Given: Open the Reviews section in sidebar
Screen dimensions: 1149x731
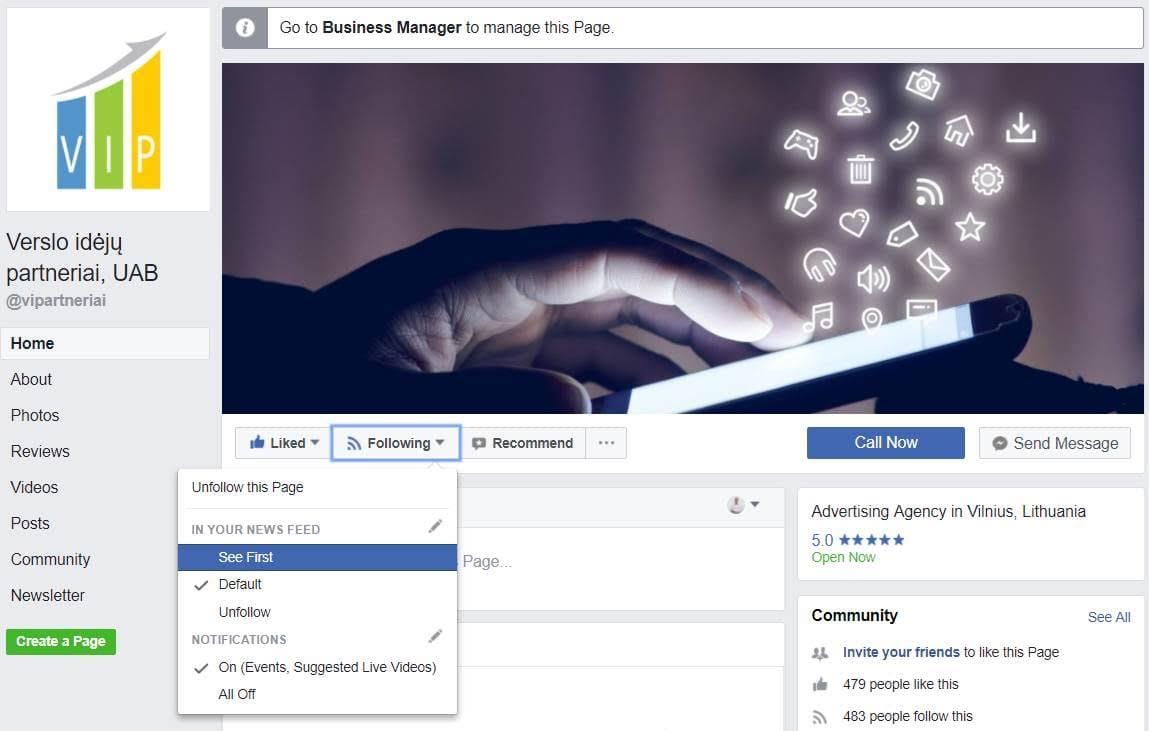Looking at the screenshot, I should [x=40, y=451].
